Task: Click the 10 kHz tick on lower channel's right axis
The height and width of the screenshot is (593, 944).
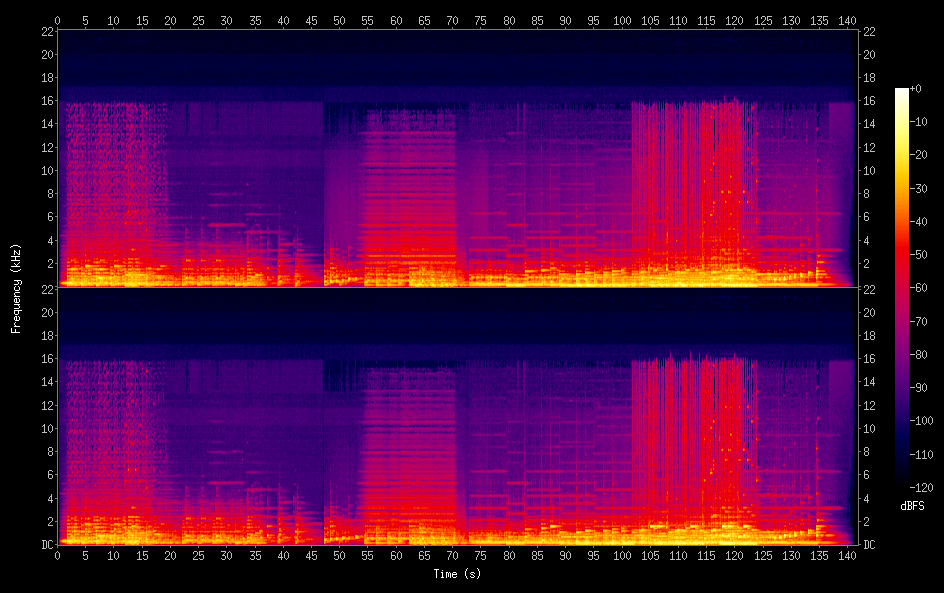Action: (869, 428)
